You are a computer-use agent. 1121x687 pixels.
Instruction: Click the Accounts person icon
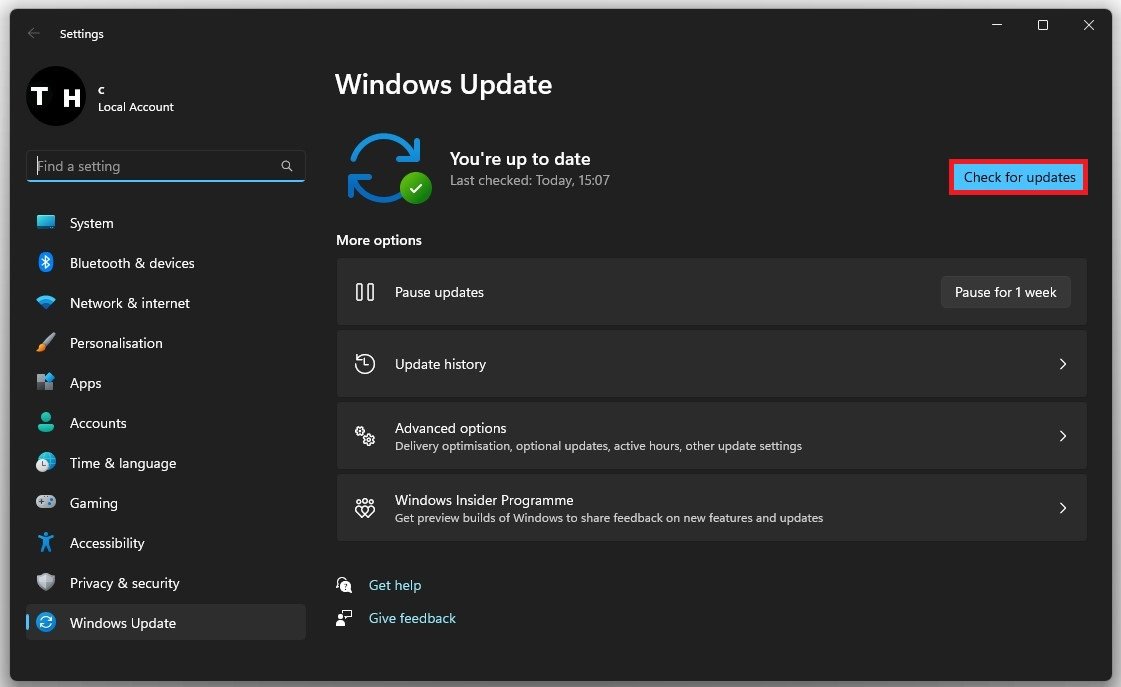[46, 422]
